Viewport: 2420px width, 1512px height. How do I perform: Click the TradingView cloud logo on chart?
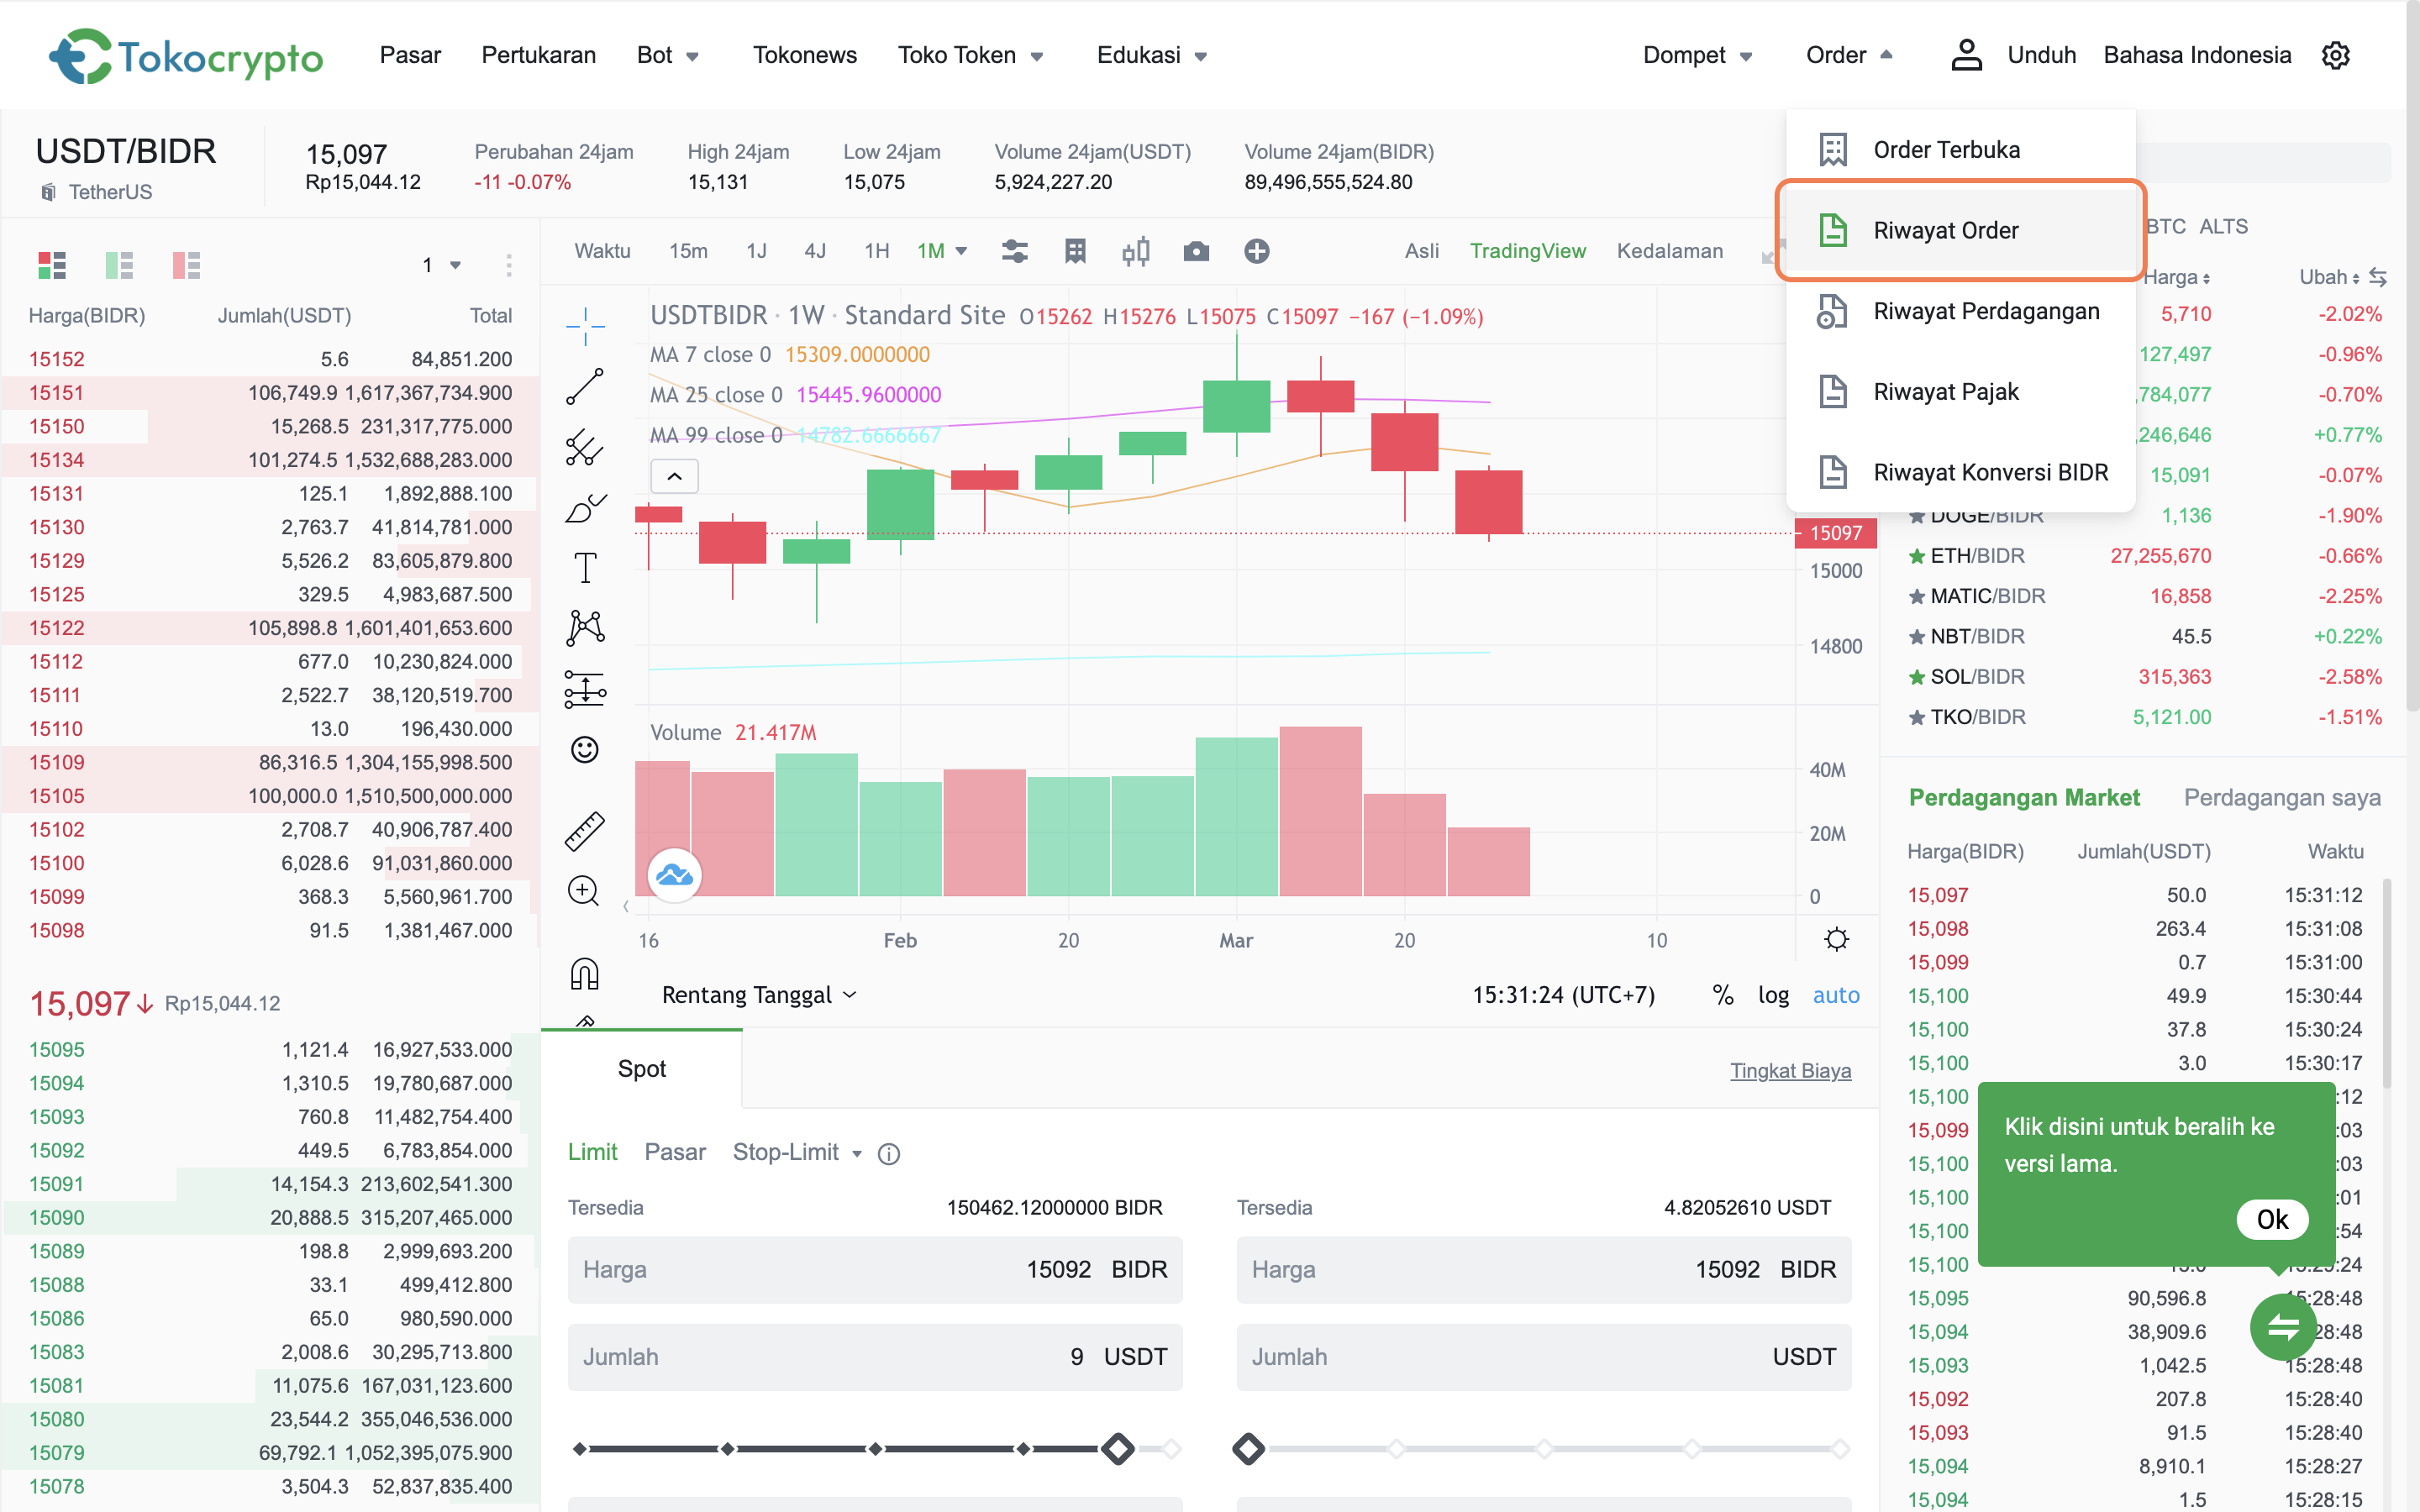675,876
